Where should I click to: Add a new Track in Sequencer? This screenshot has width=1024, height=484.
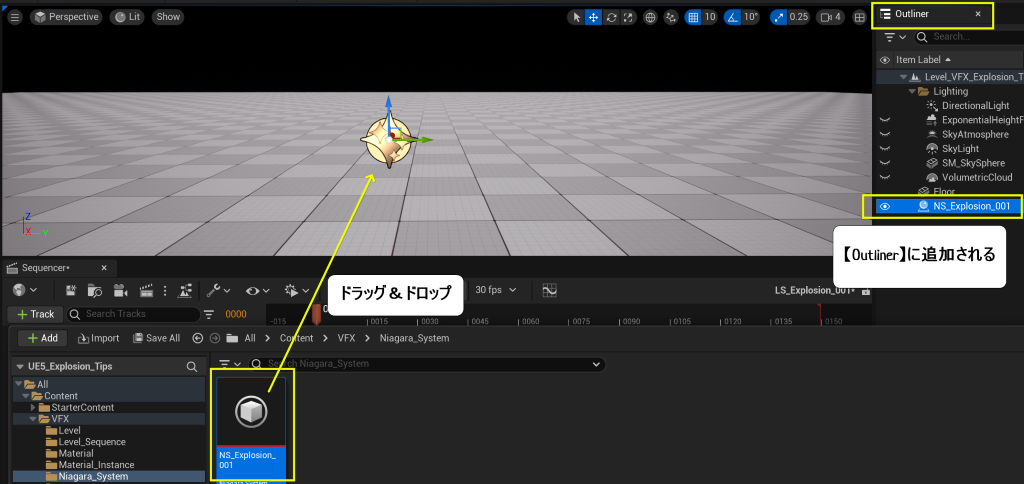click(x=35, y=314)
